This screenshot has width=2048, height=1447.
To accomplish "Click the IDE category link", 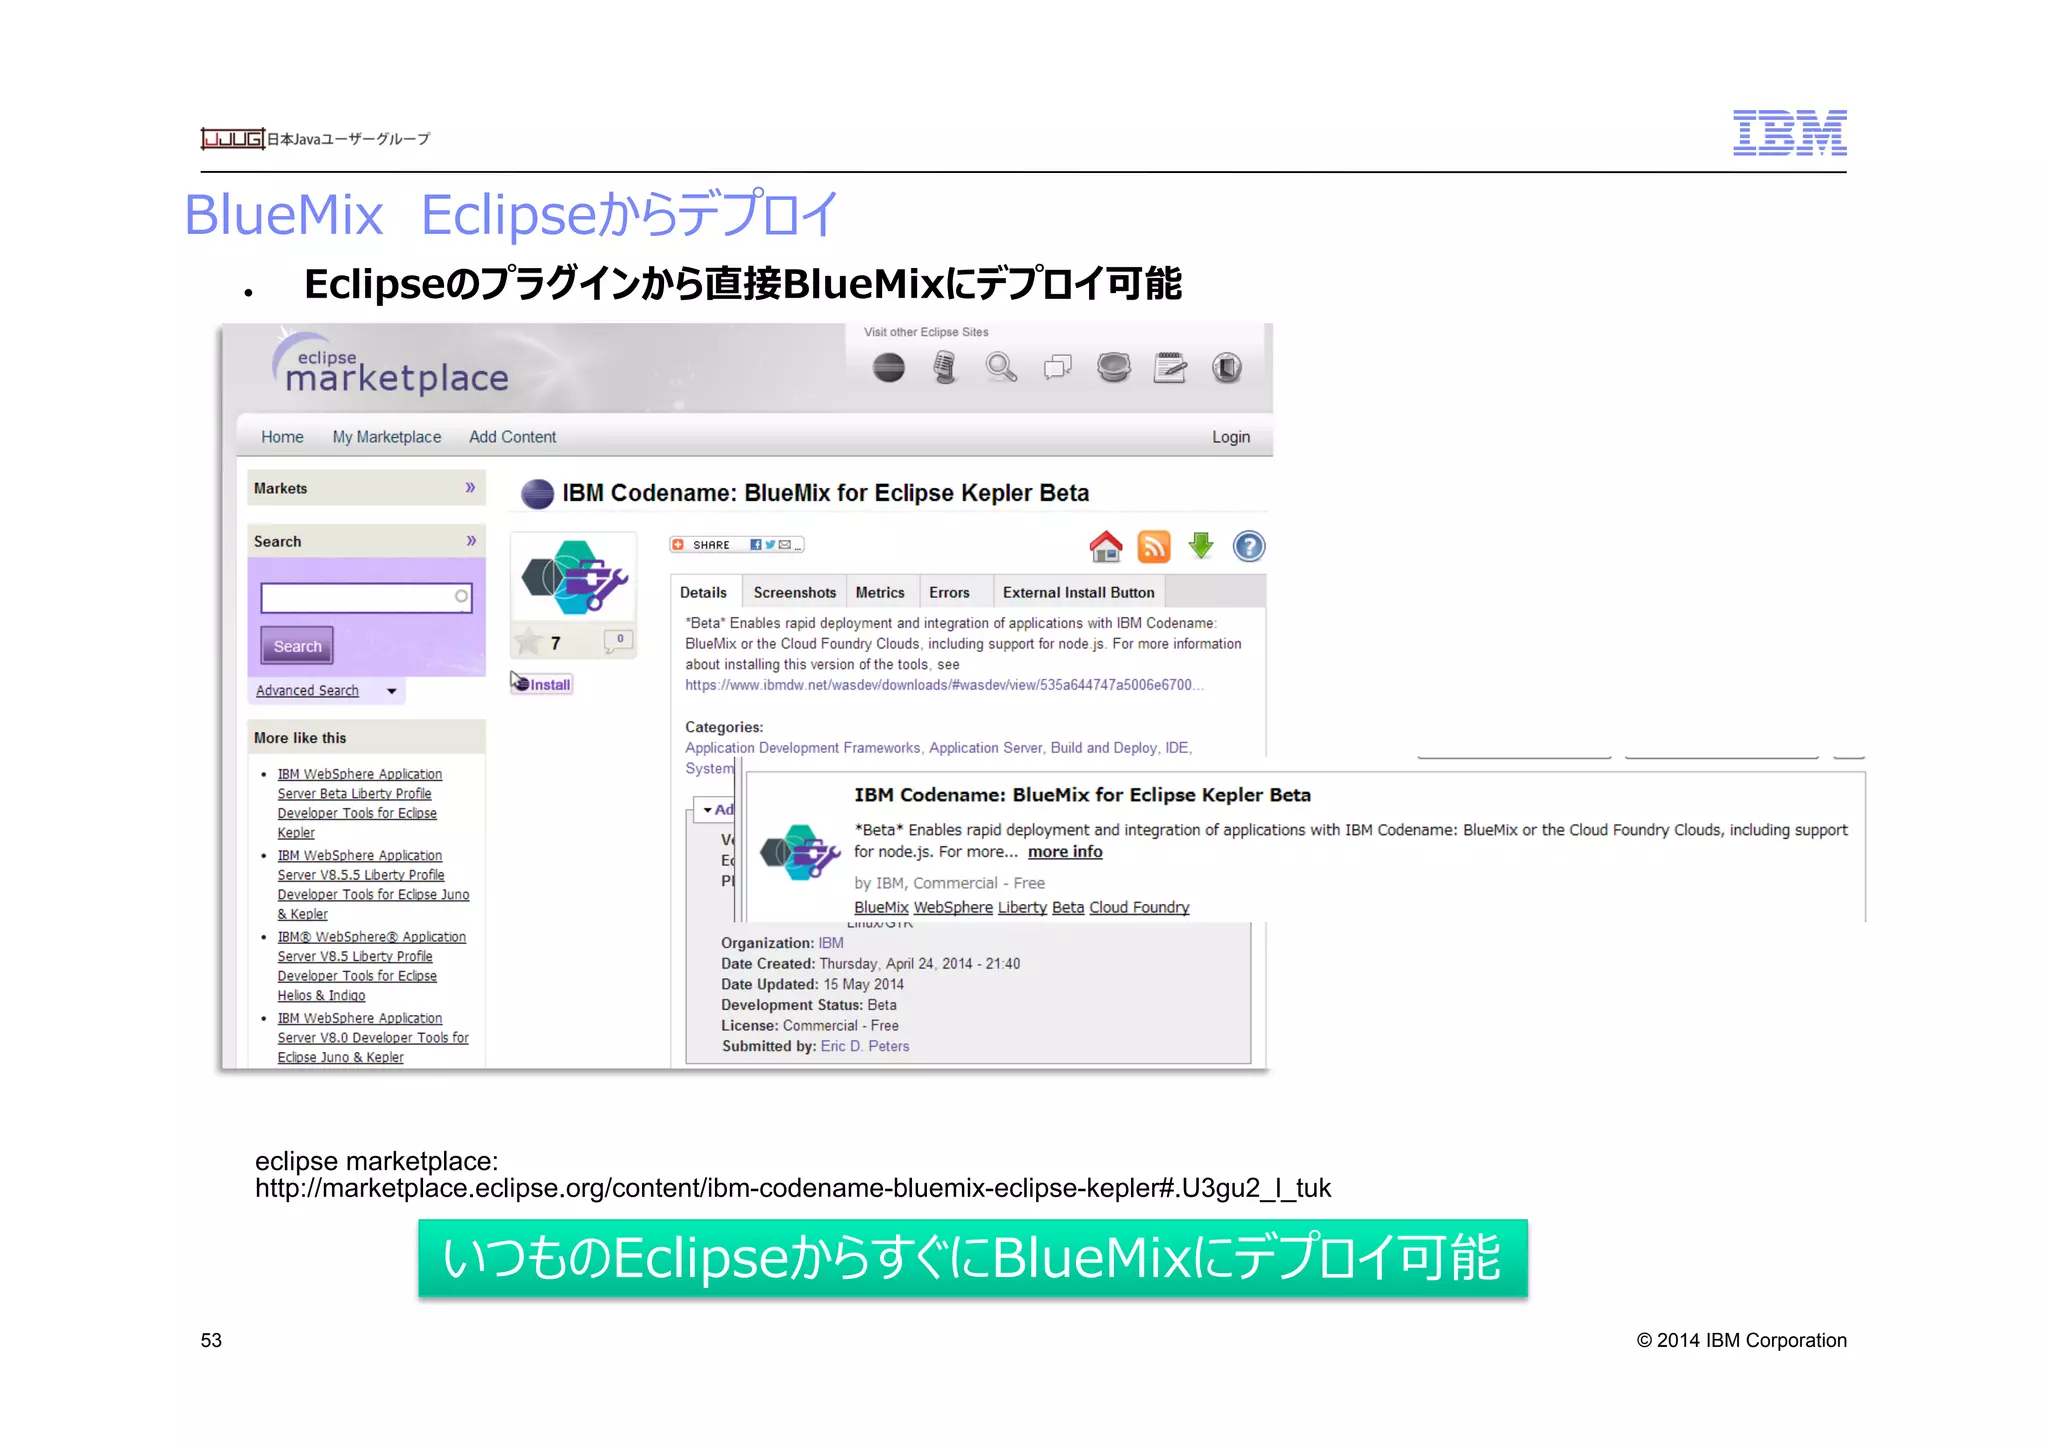I will (1177, 748).
